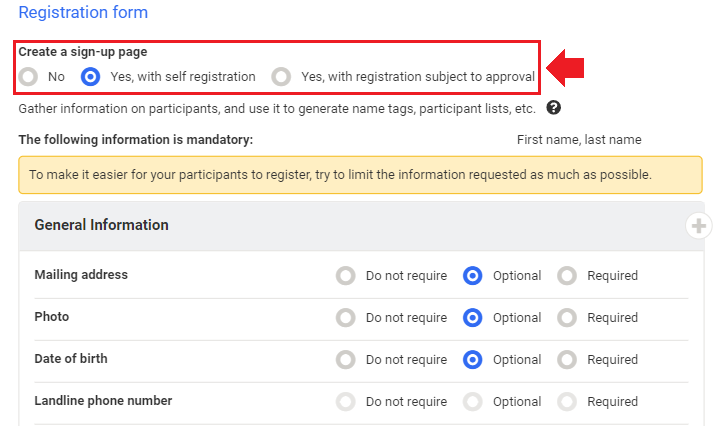Mark Date of birth as Required
Image resolution: width=714 pixels, height=426 pixels.
567,360
